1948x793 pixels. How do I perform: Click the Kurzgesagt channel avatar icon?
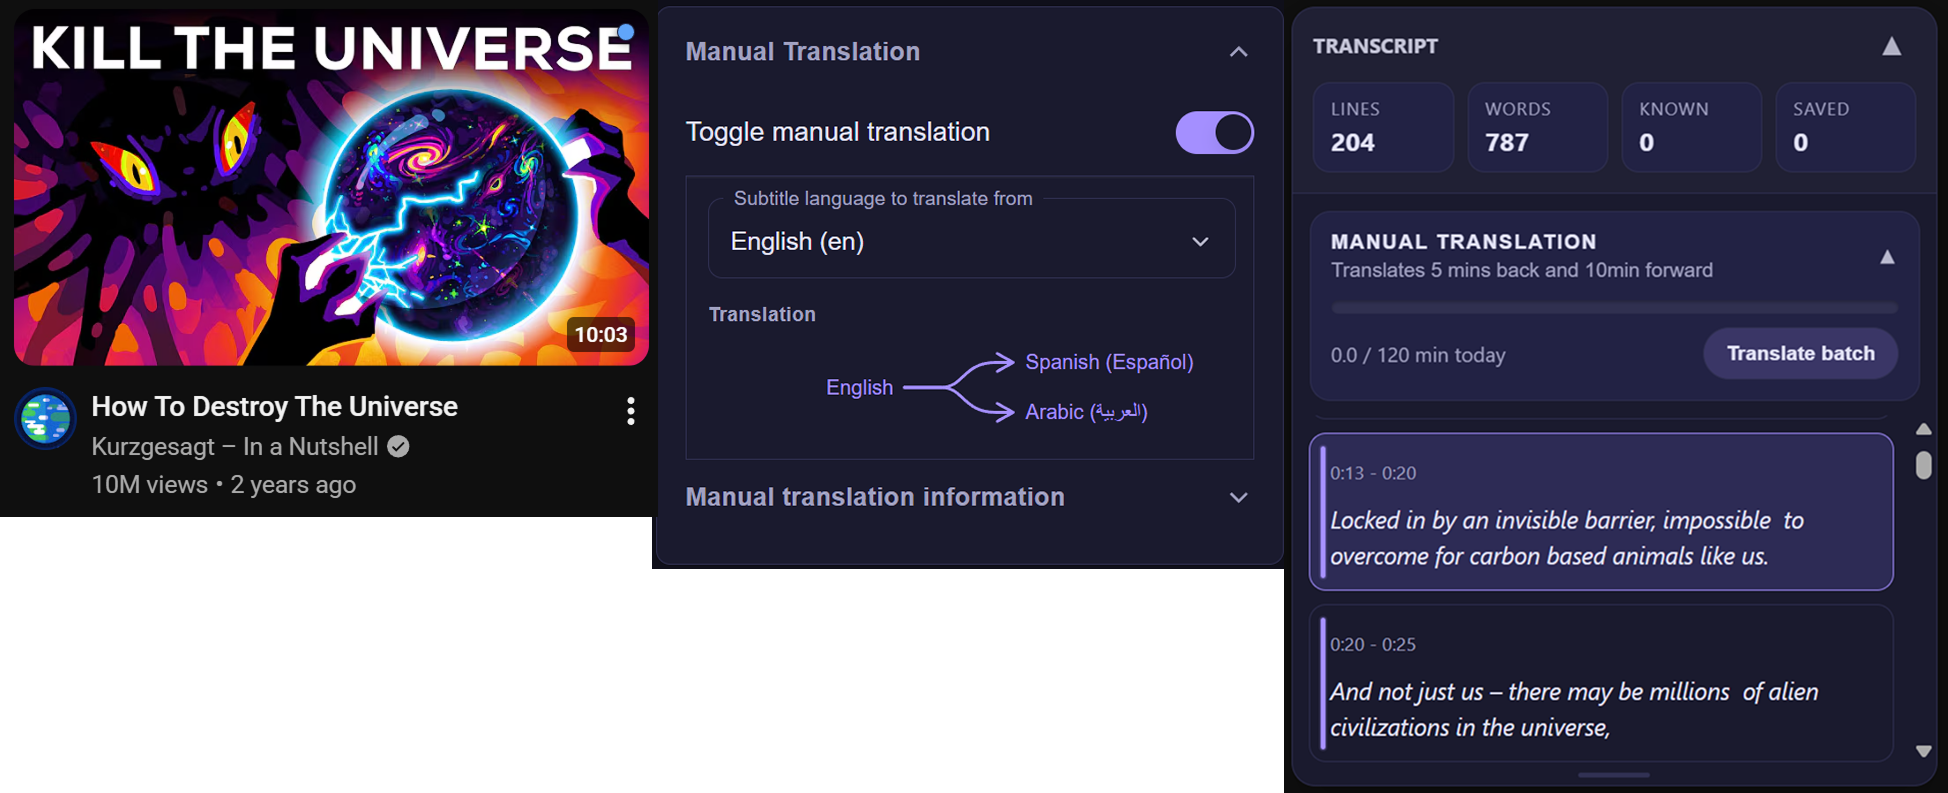46,418
